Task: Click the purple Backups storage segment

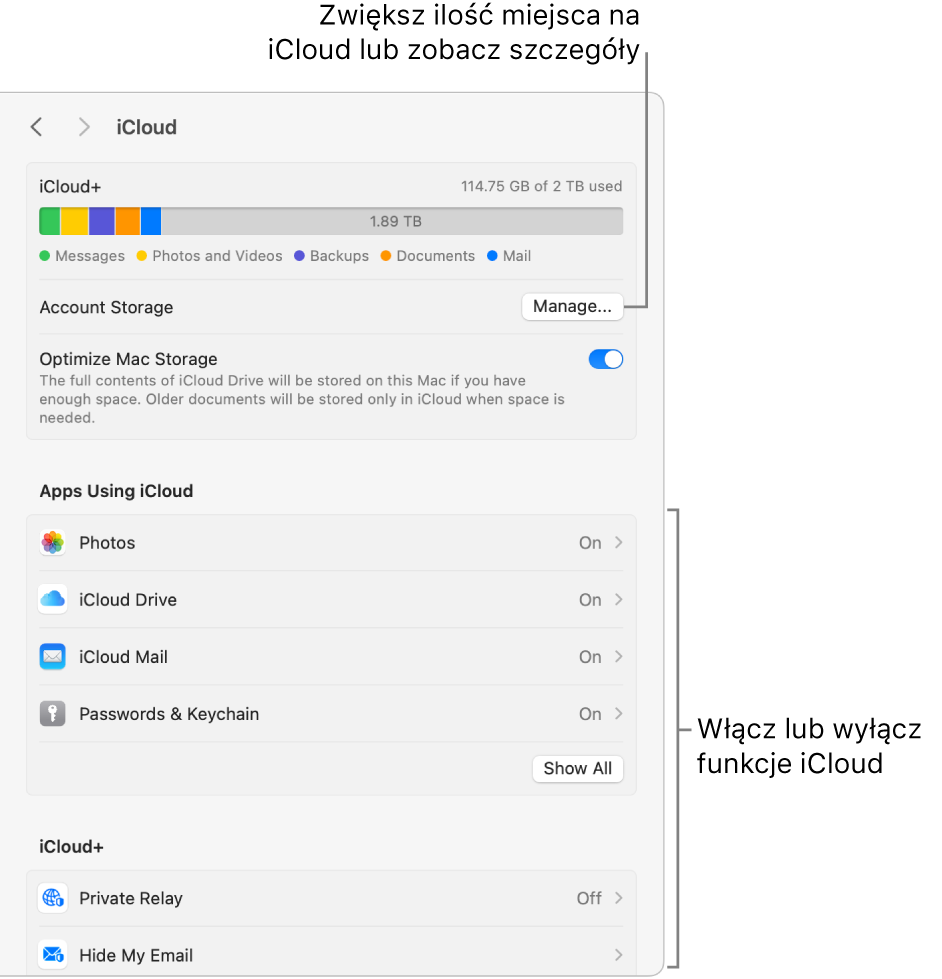Action: click(x=102, y=221)
